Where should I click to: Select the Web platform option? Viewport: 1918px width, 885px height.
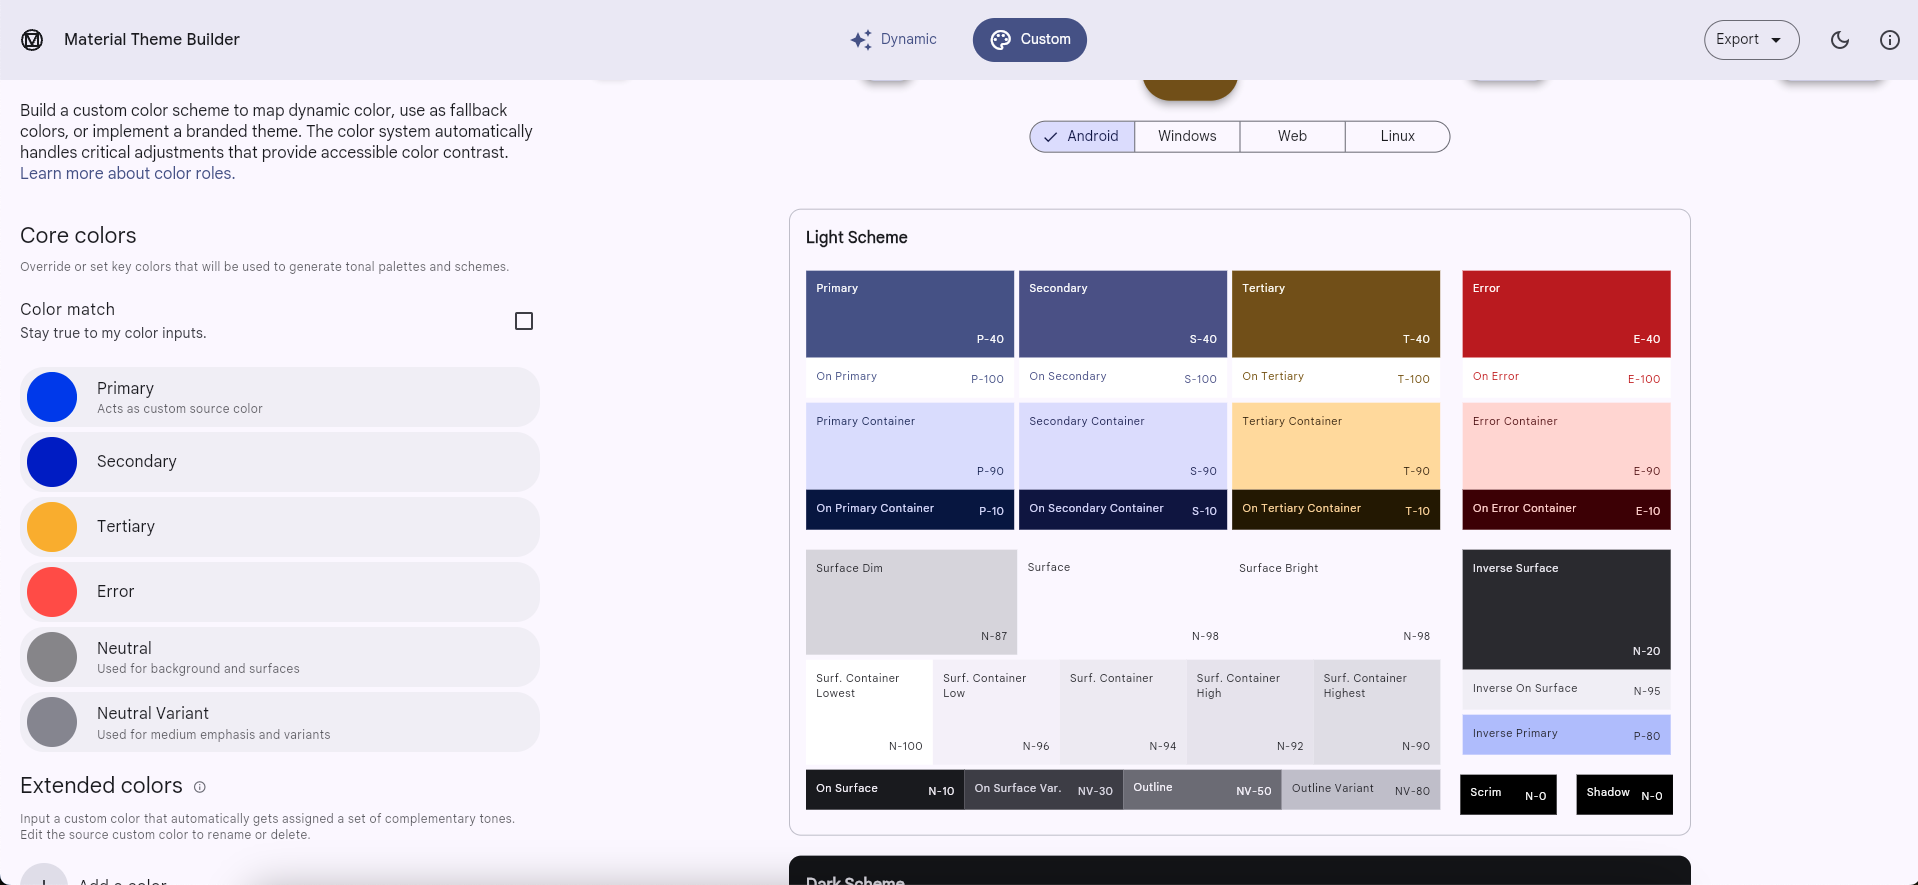tap(1292, 137)
